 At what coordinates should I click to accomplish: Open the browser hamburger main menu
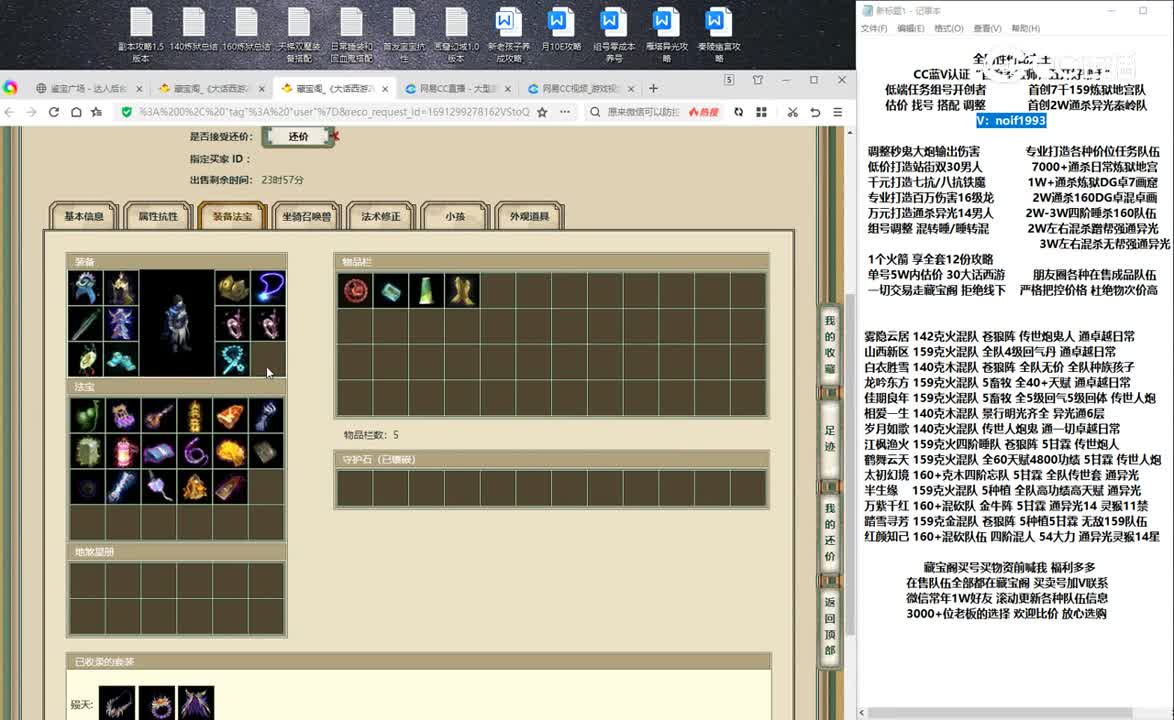(x=838, y=112)
